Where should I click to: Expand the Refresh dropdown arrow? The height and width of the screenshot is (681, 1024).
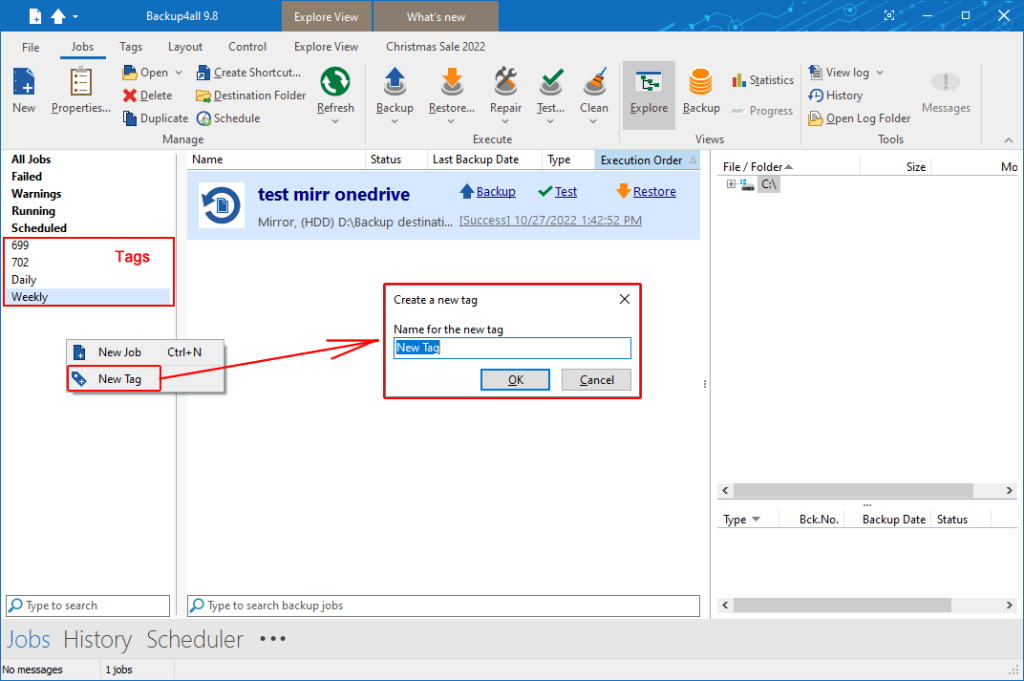coord(335,121)
